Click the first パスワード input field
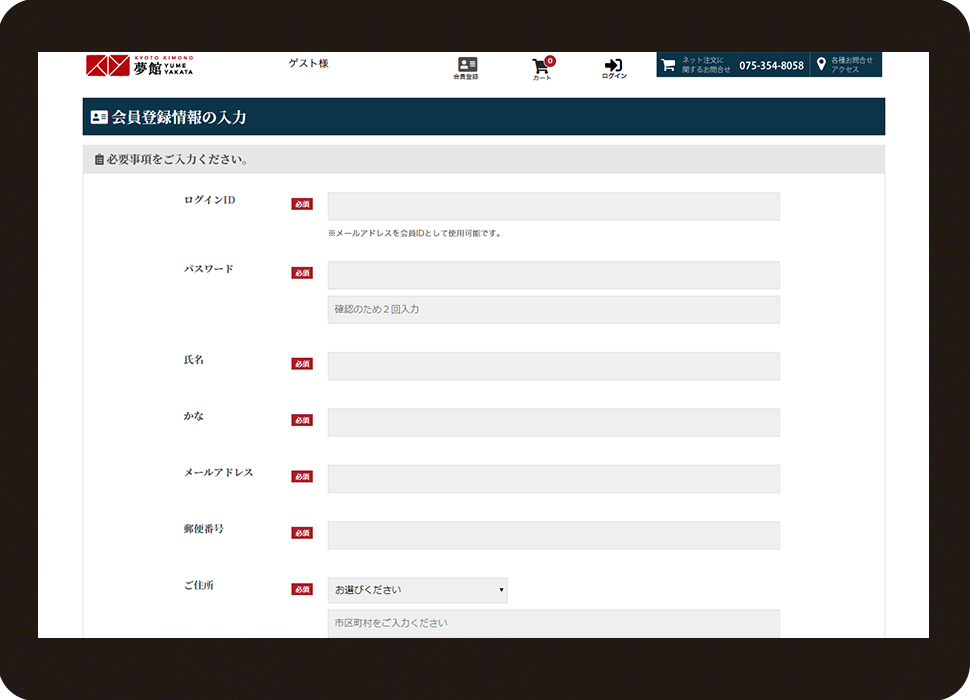The width and height of the screenshot is (970, 700). coord(553,275)
